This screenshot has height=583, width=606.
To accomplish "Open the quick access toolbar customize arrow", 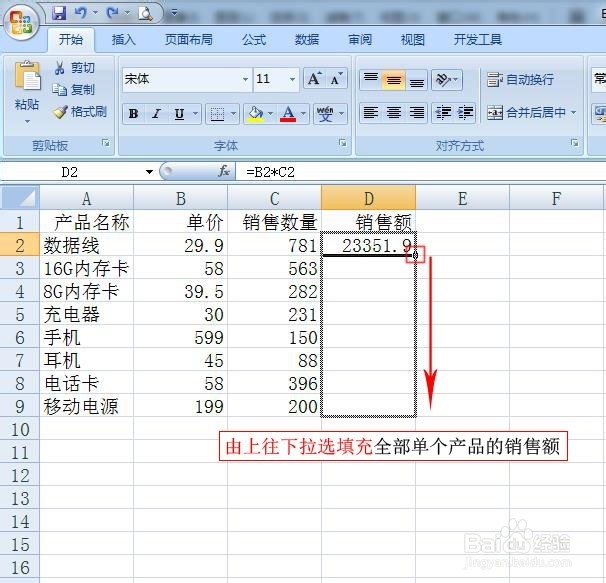I will click(174, 13).
